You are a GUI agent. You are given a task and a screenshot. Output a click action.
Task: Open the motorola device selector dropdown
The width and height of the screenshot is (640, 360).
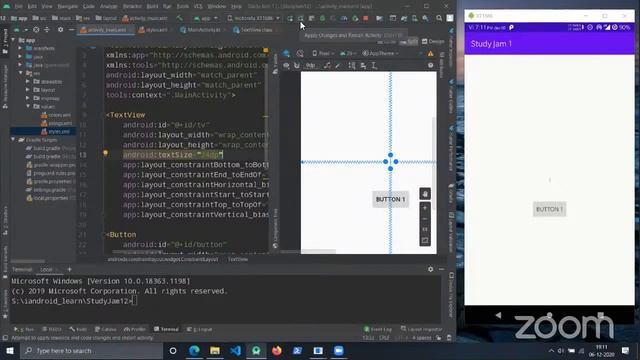click(x=254, y=18)
